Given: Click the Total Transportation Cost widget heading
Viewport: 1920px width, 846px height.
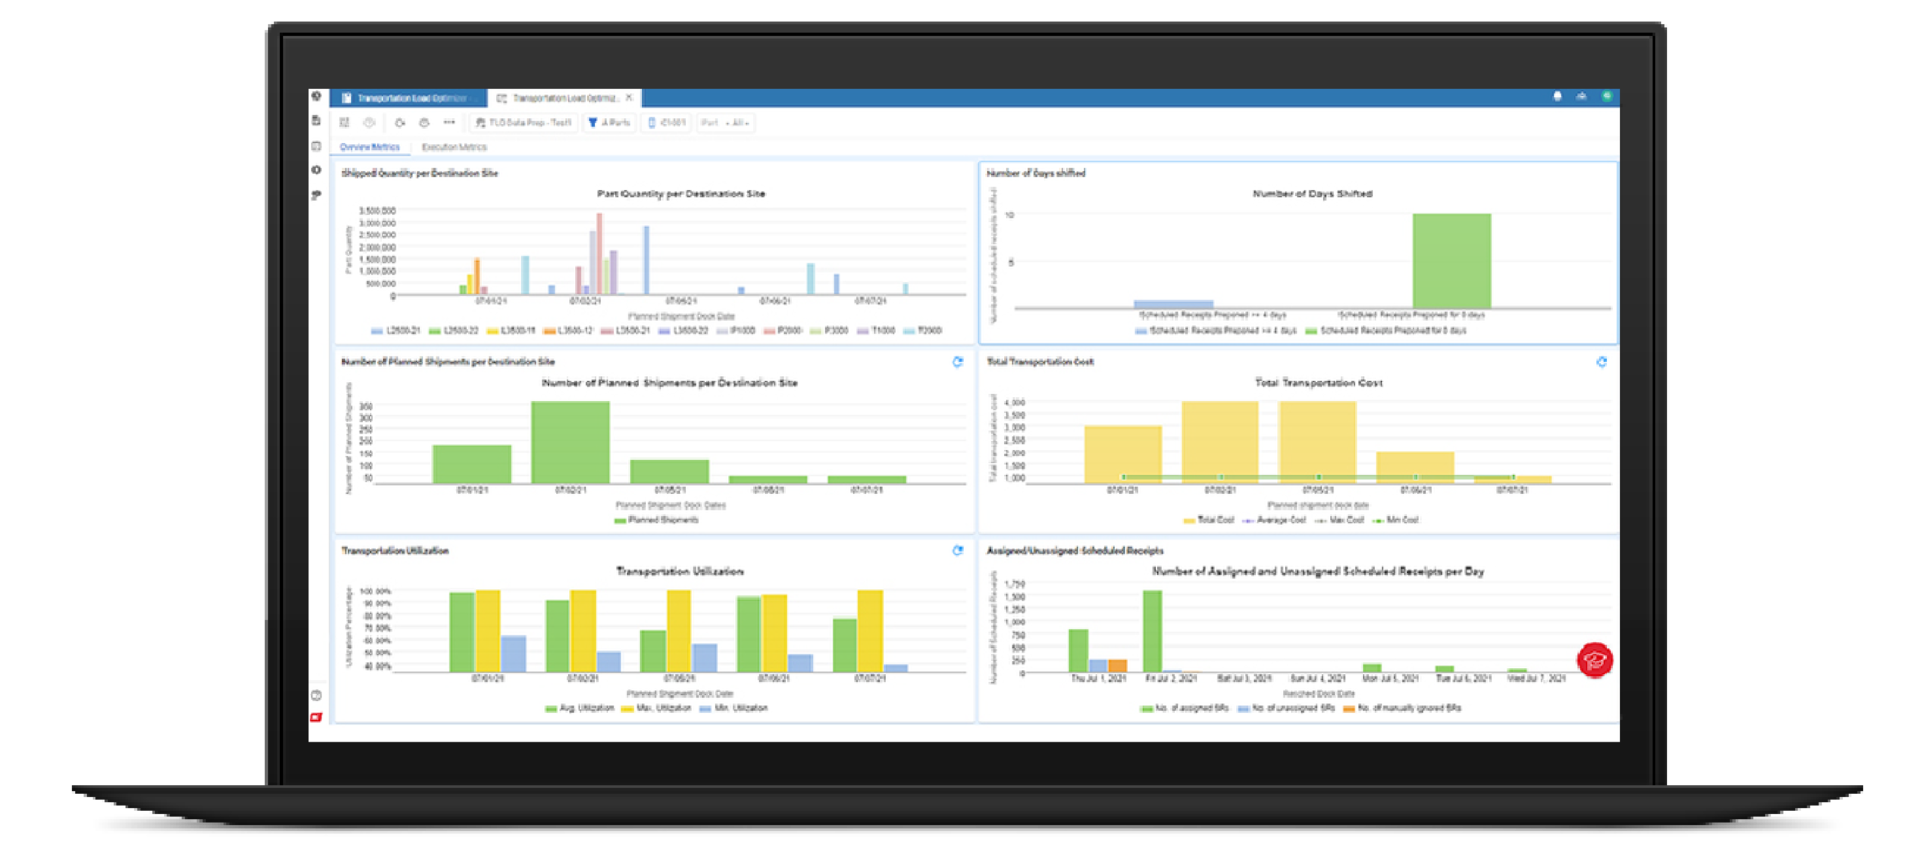Looking at the screenshot, I should click(1040, 362).
